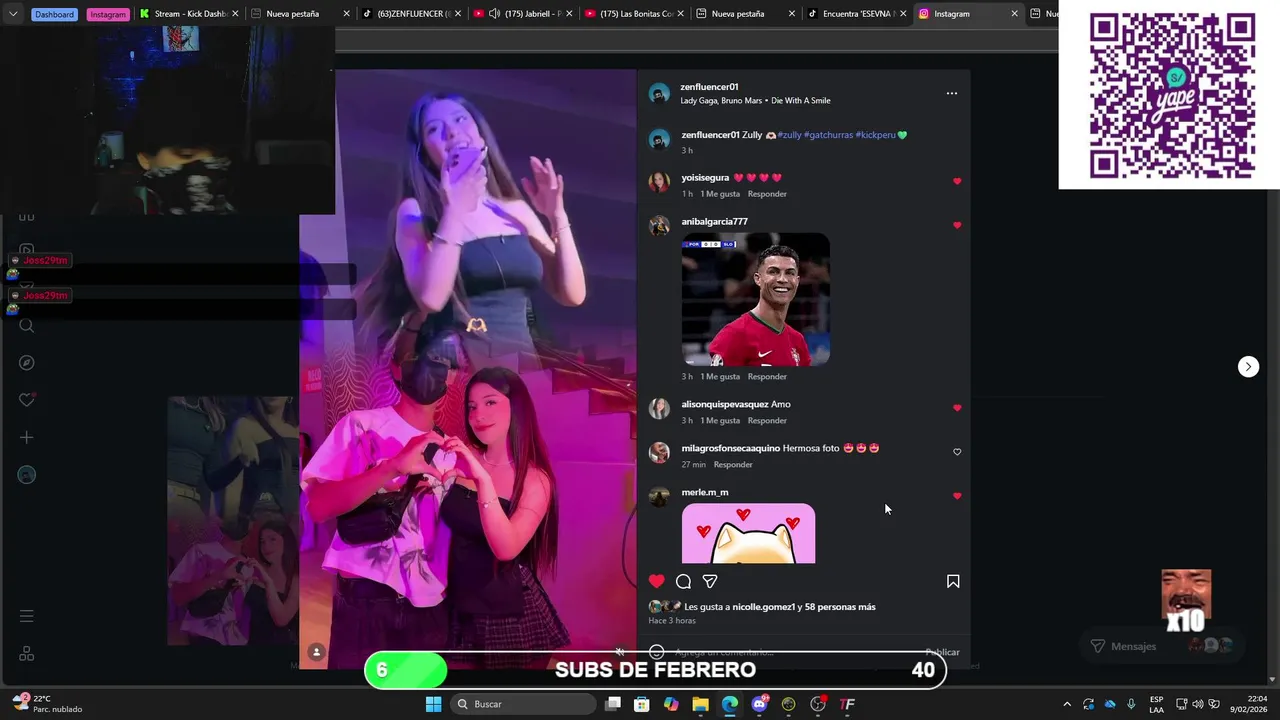Switch to the Instagram tab group label
Viewport: 1280px width, 720px height.
[x=107, y=14]
